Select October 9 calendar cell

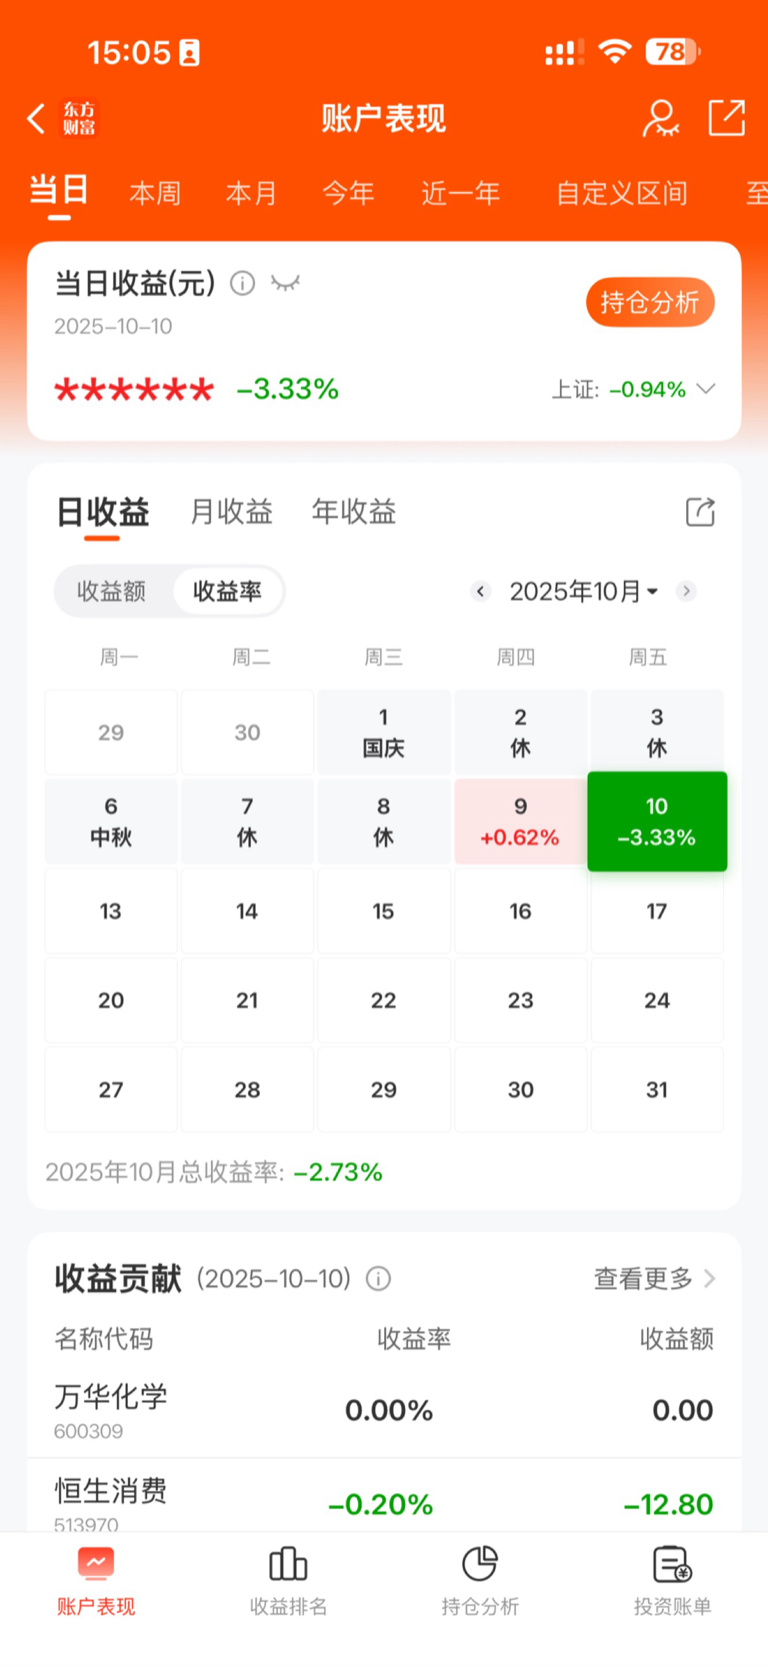pos(520,822)
